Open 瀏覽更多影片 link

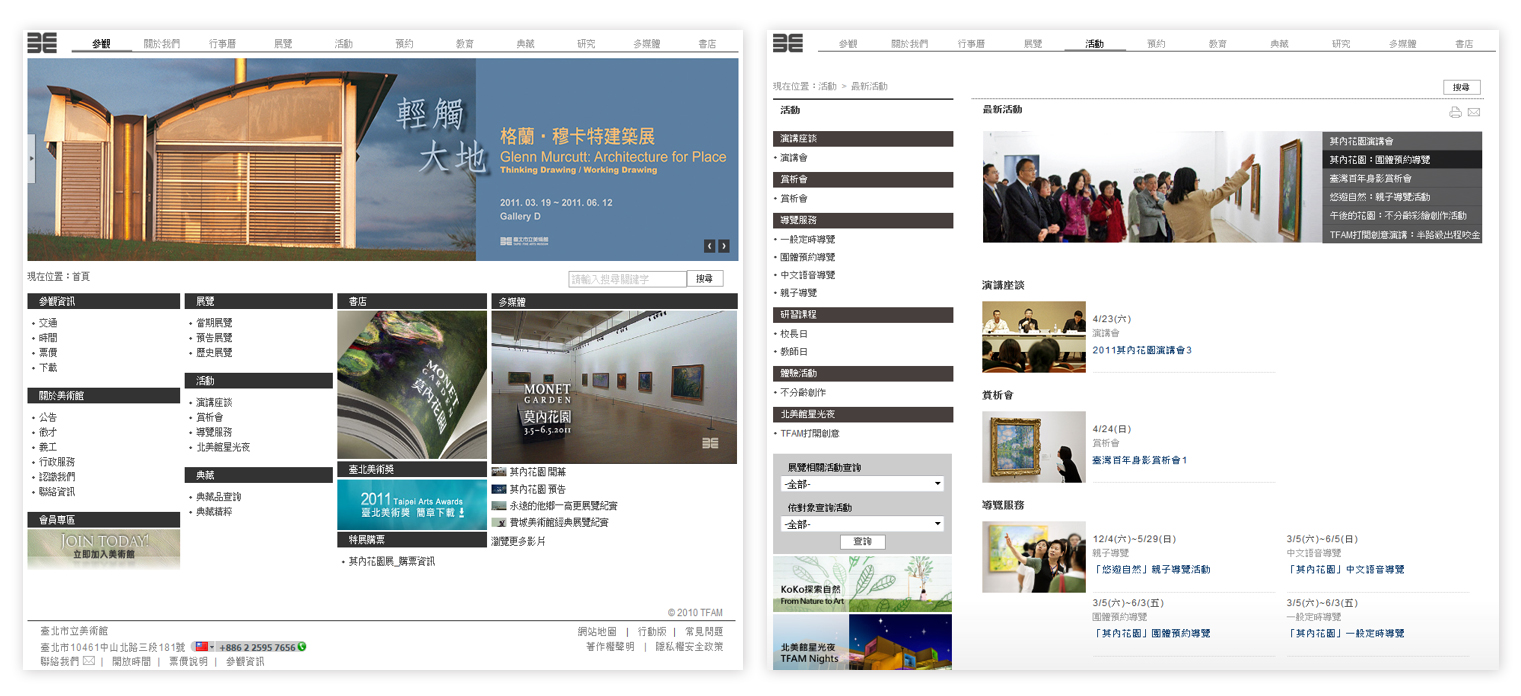(x=519, y=541)
